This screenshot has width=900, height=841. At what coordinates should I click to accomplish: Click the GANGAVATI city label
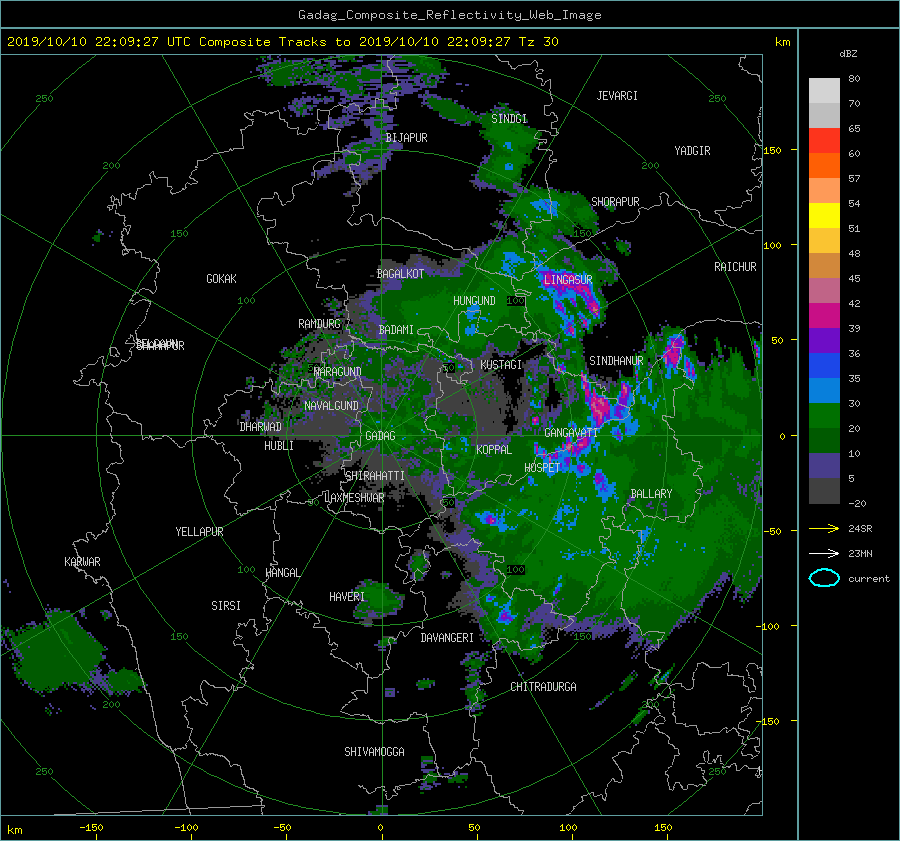(571, 433)
